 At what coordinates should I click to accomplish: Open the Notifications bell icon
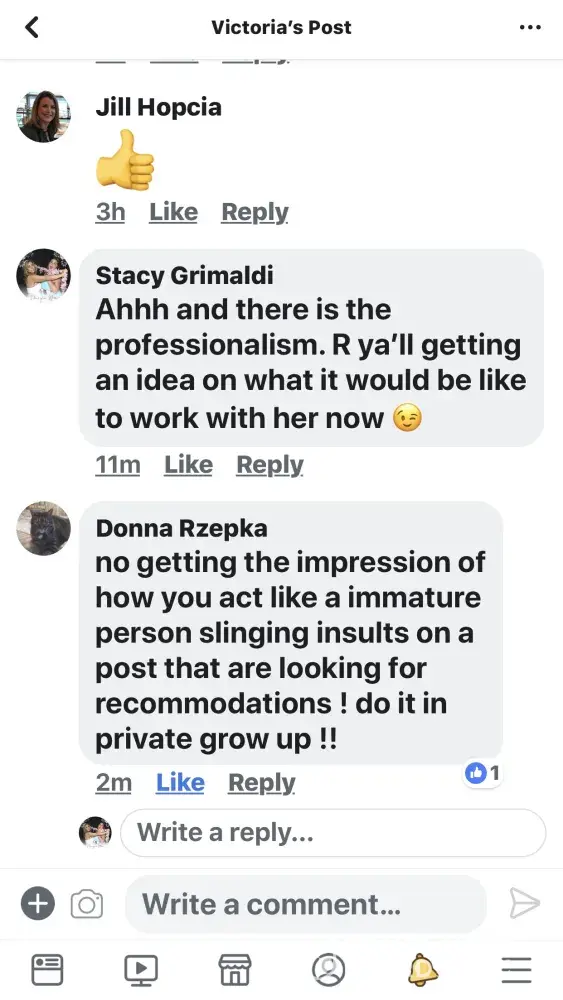[423, 970]
